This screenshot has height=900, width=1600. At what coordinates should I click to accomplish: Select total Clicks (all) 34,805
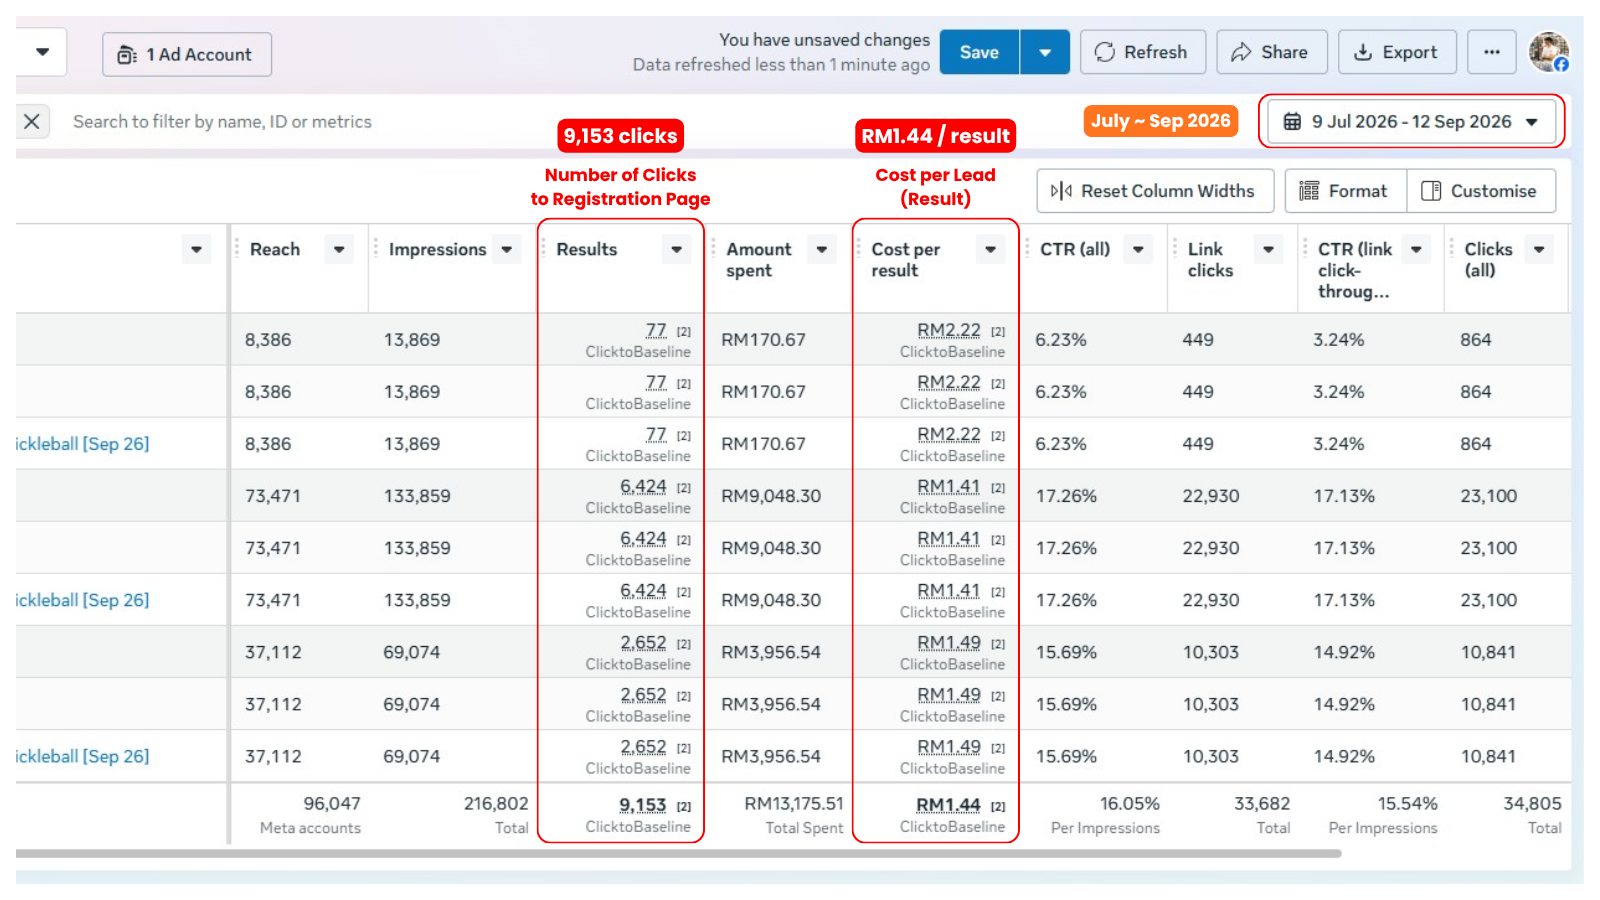click(1532, 803)
